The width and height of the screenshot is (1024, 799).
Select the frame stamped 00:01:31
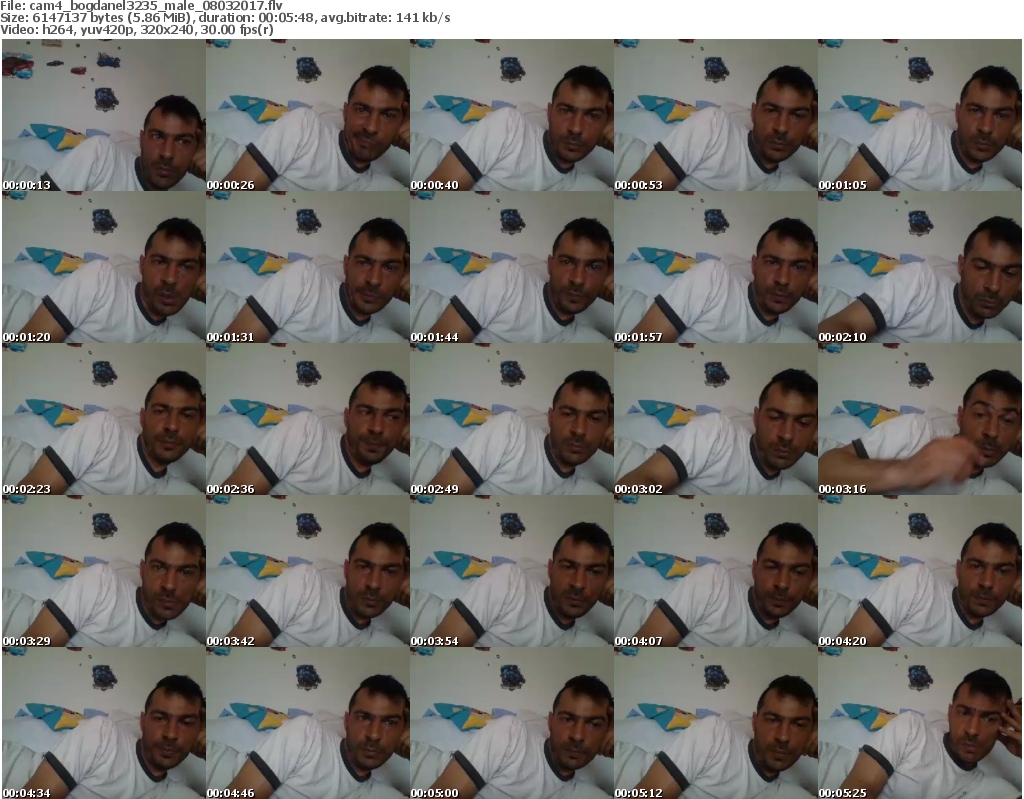coord(308,267)
